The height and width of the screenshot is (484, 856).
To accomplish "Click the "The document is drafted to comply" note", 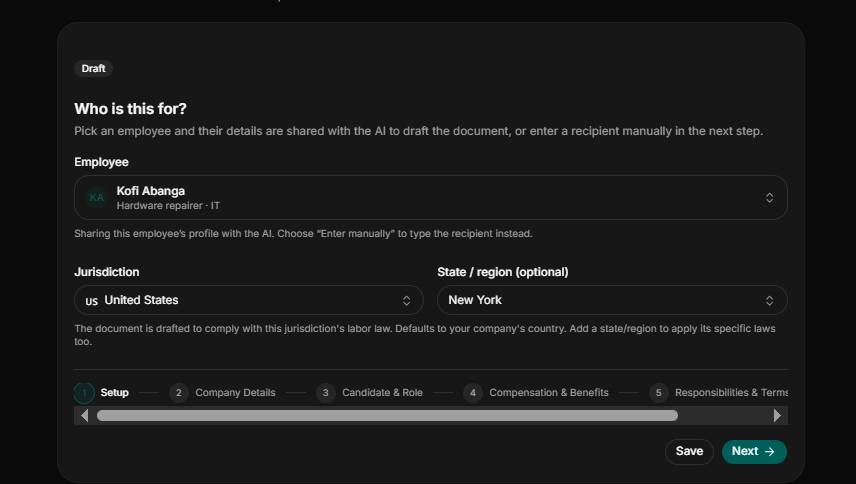I will [425, 335].
